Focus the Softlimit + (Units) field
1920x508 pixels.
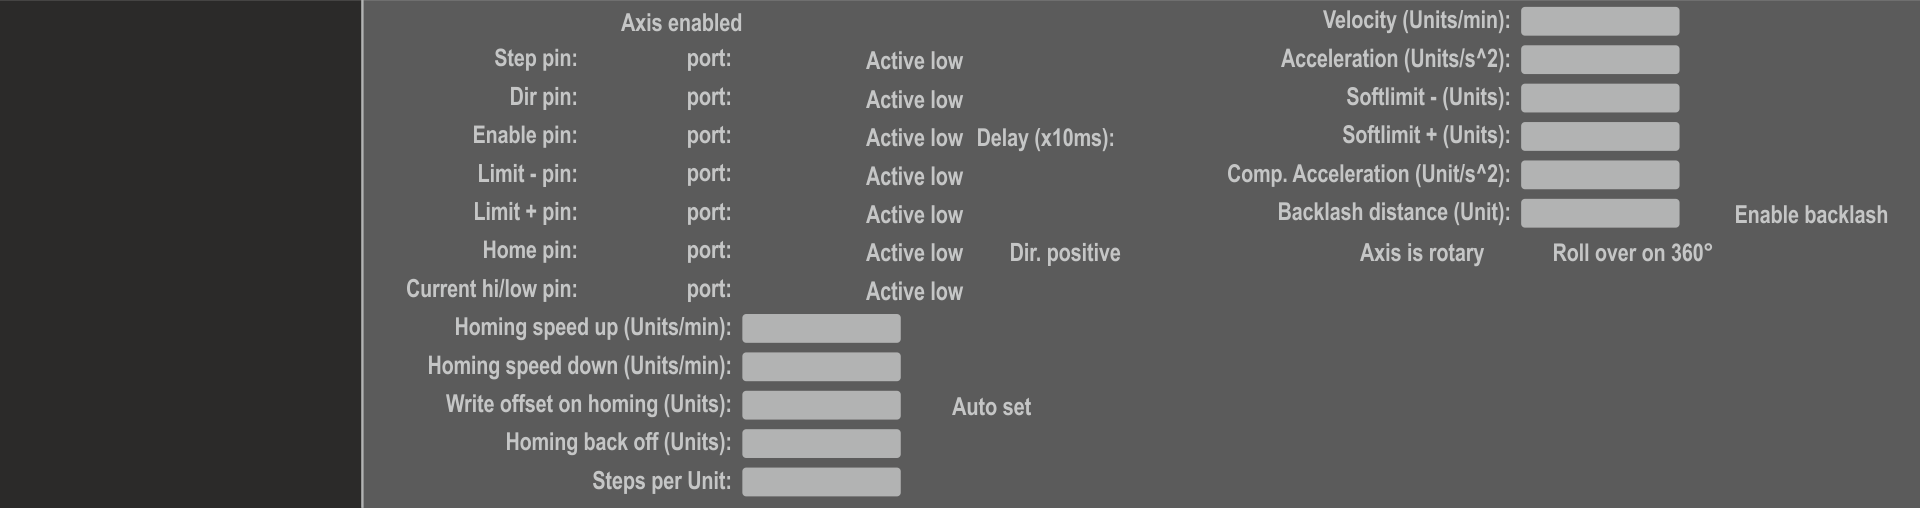(x=1599, y=136)
